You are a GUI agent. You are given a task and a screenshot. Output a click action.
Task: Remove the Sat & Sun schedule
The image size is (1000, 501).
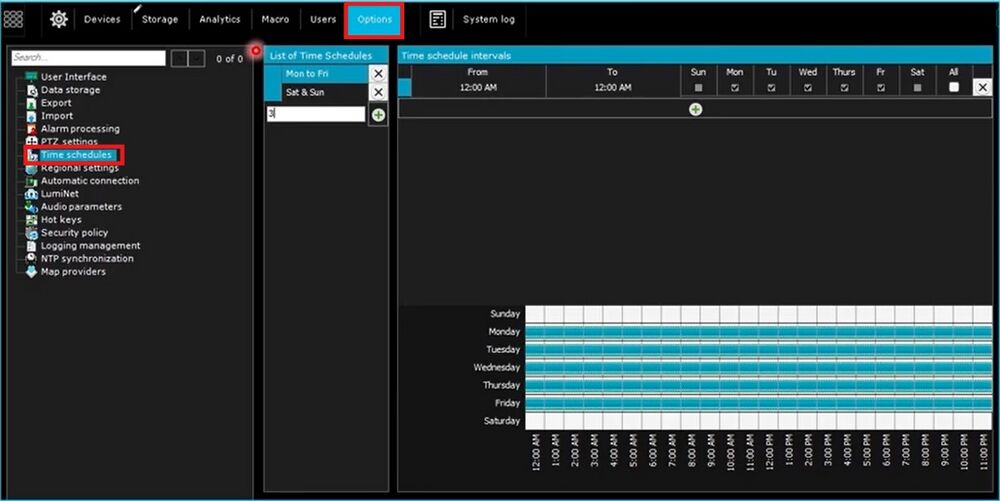pyautogui.click(x=378, y=93)
